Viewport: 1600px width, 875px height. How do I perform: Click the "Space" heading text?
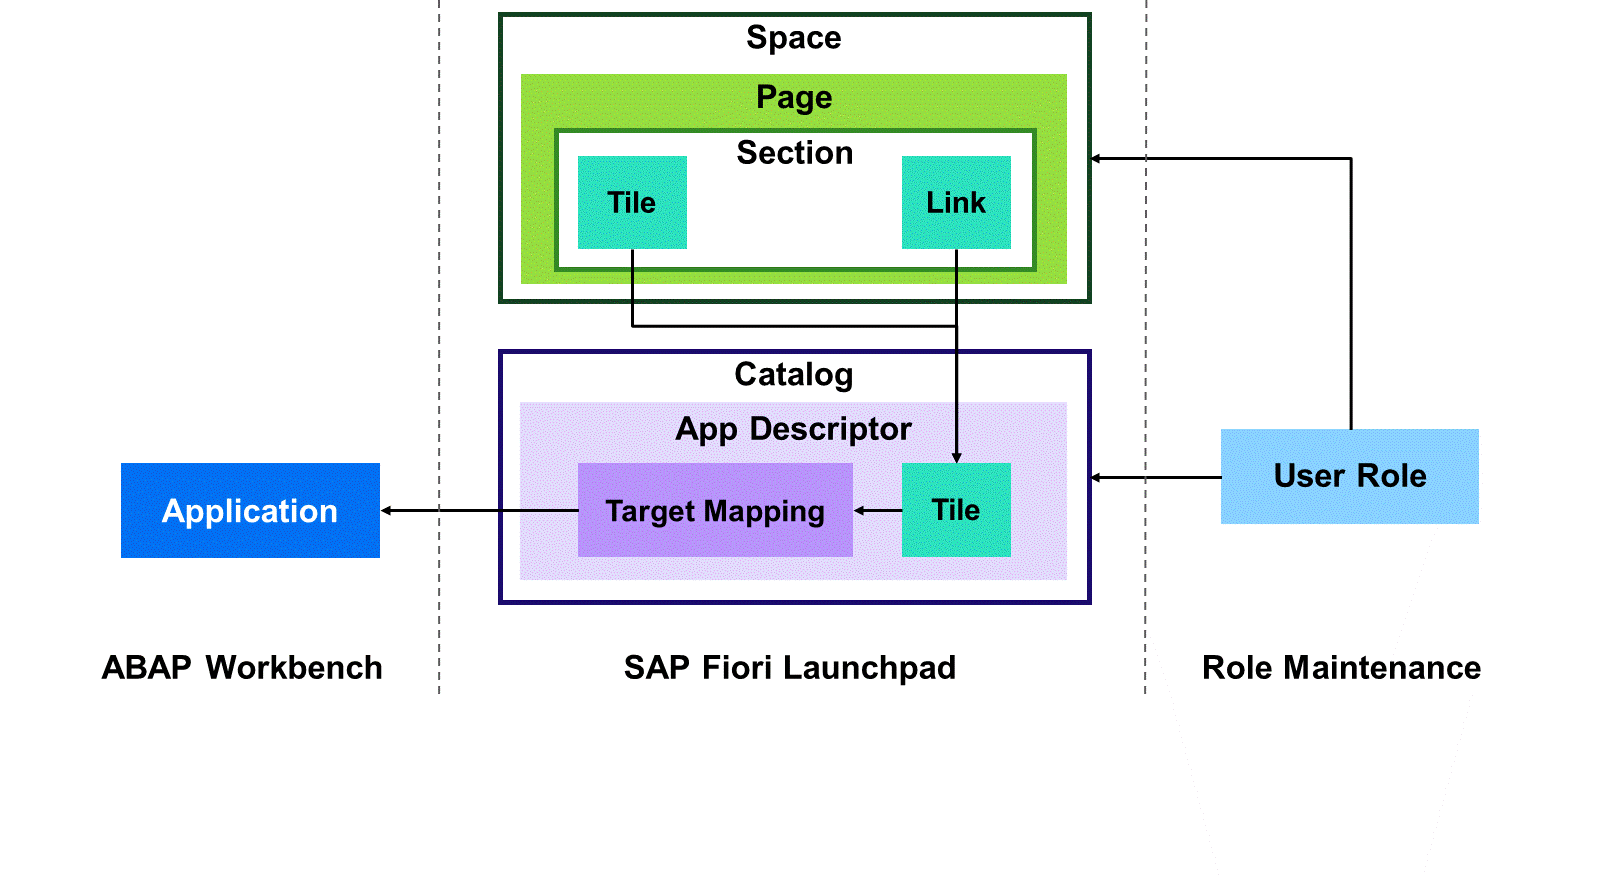tap(794, 38)
